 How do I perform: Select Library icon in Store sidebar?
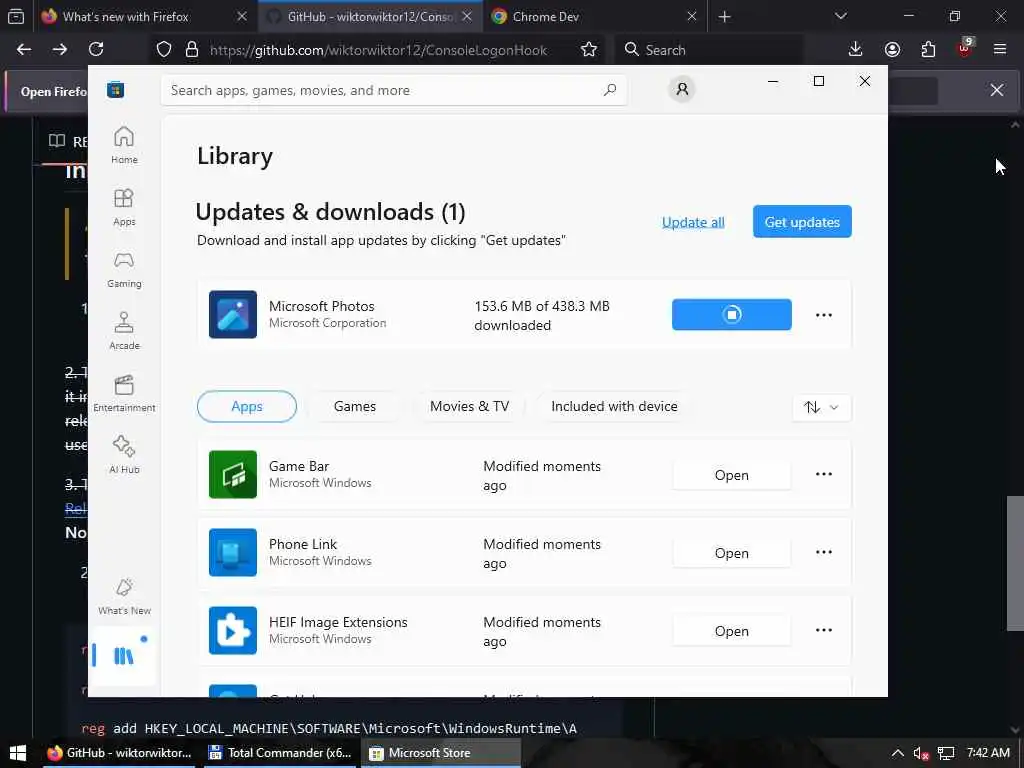(124, 655)
